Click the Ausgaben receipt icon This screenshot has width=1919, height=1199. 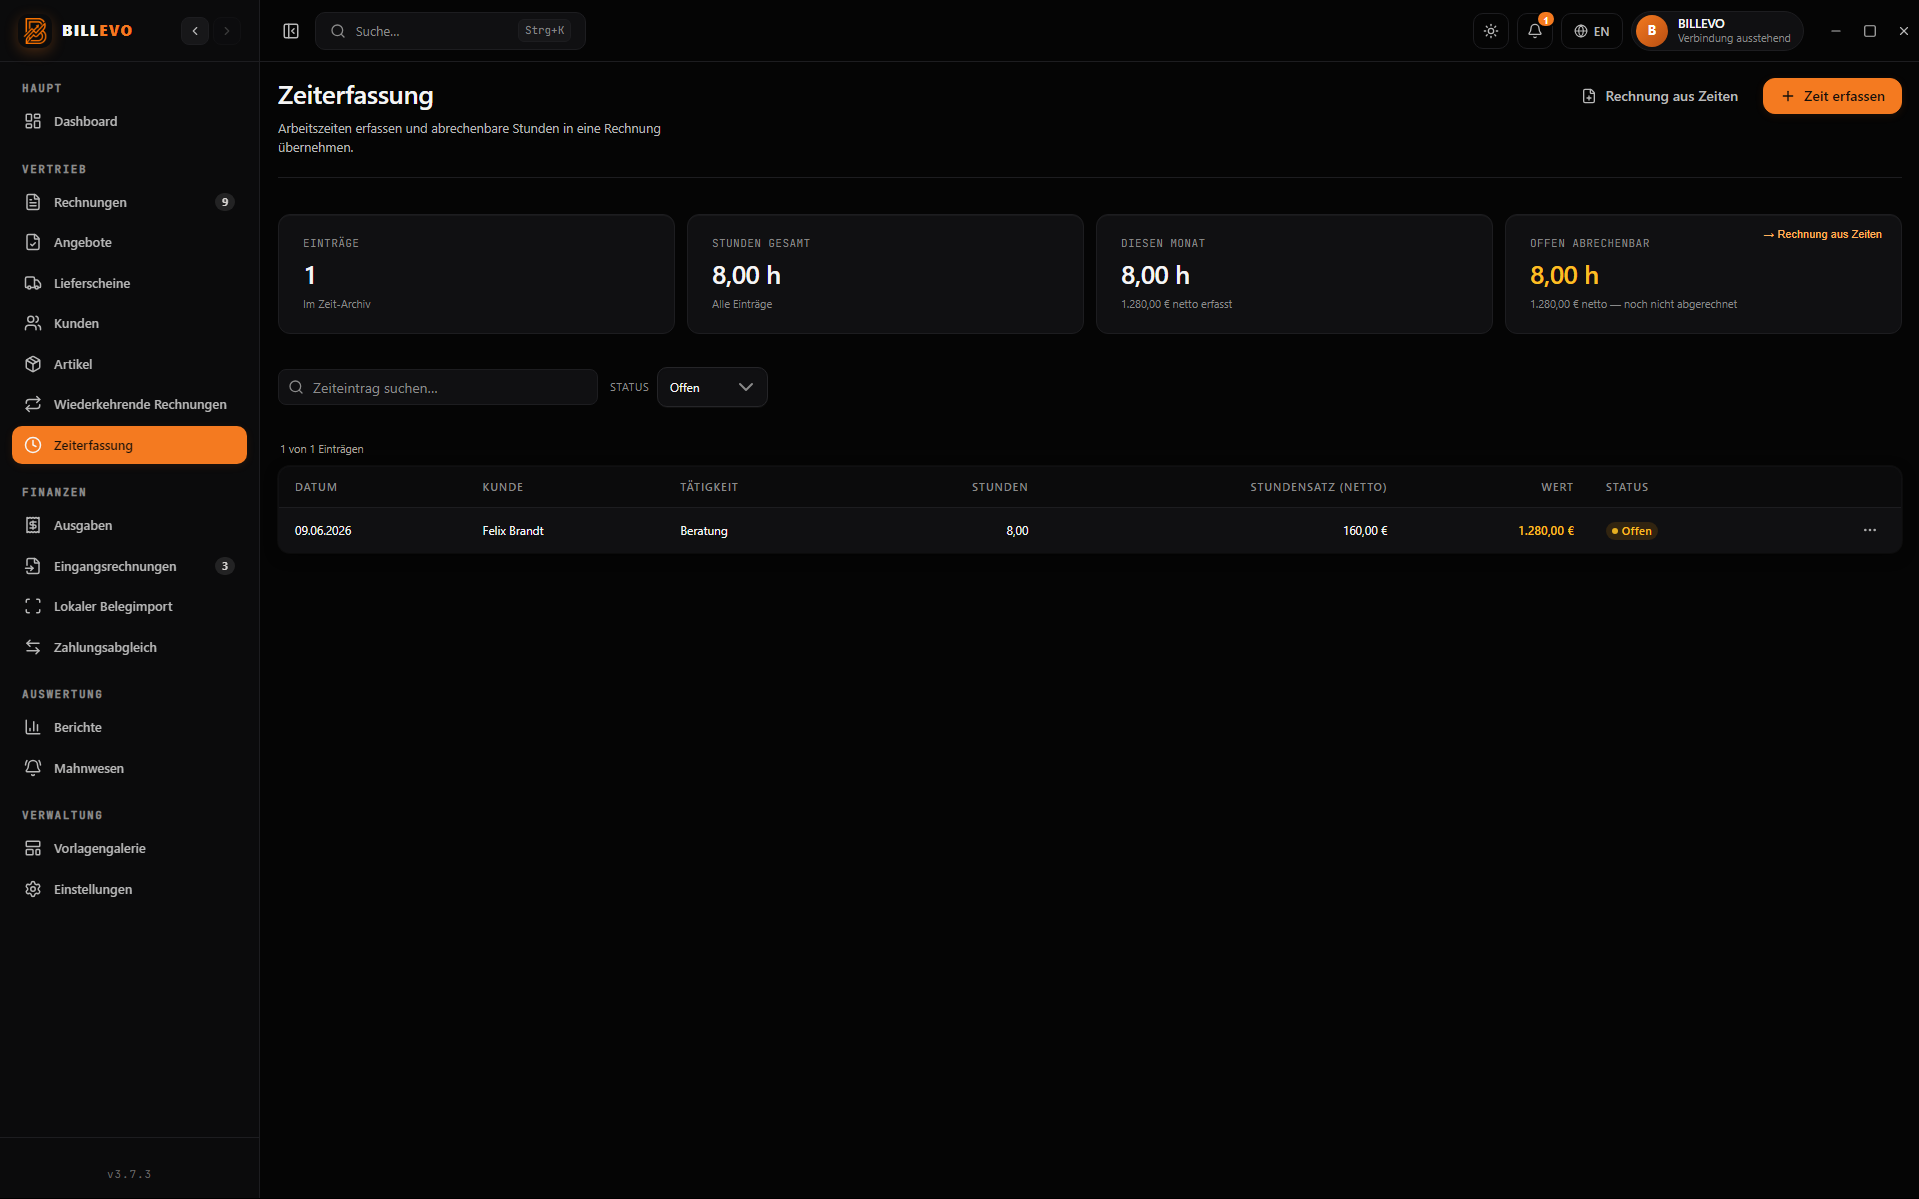33,525
